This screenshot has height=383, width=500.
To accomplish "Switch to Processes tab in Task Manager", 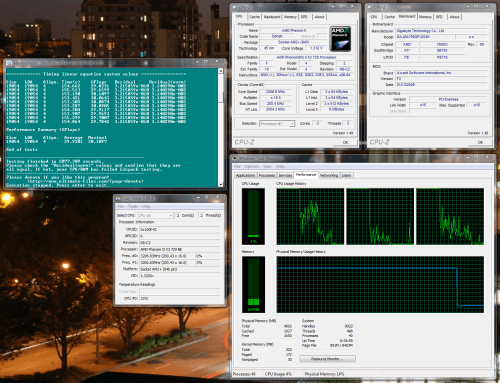I will click(267, 175).
